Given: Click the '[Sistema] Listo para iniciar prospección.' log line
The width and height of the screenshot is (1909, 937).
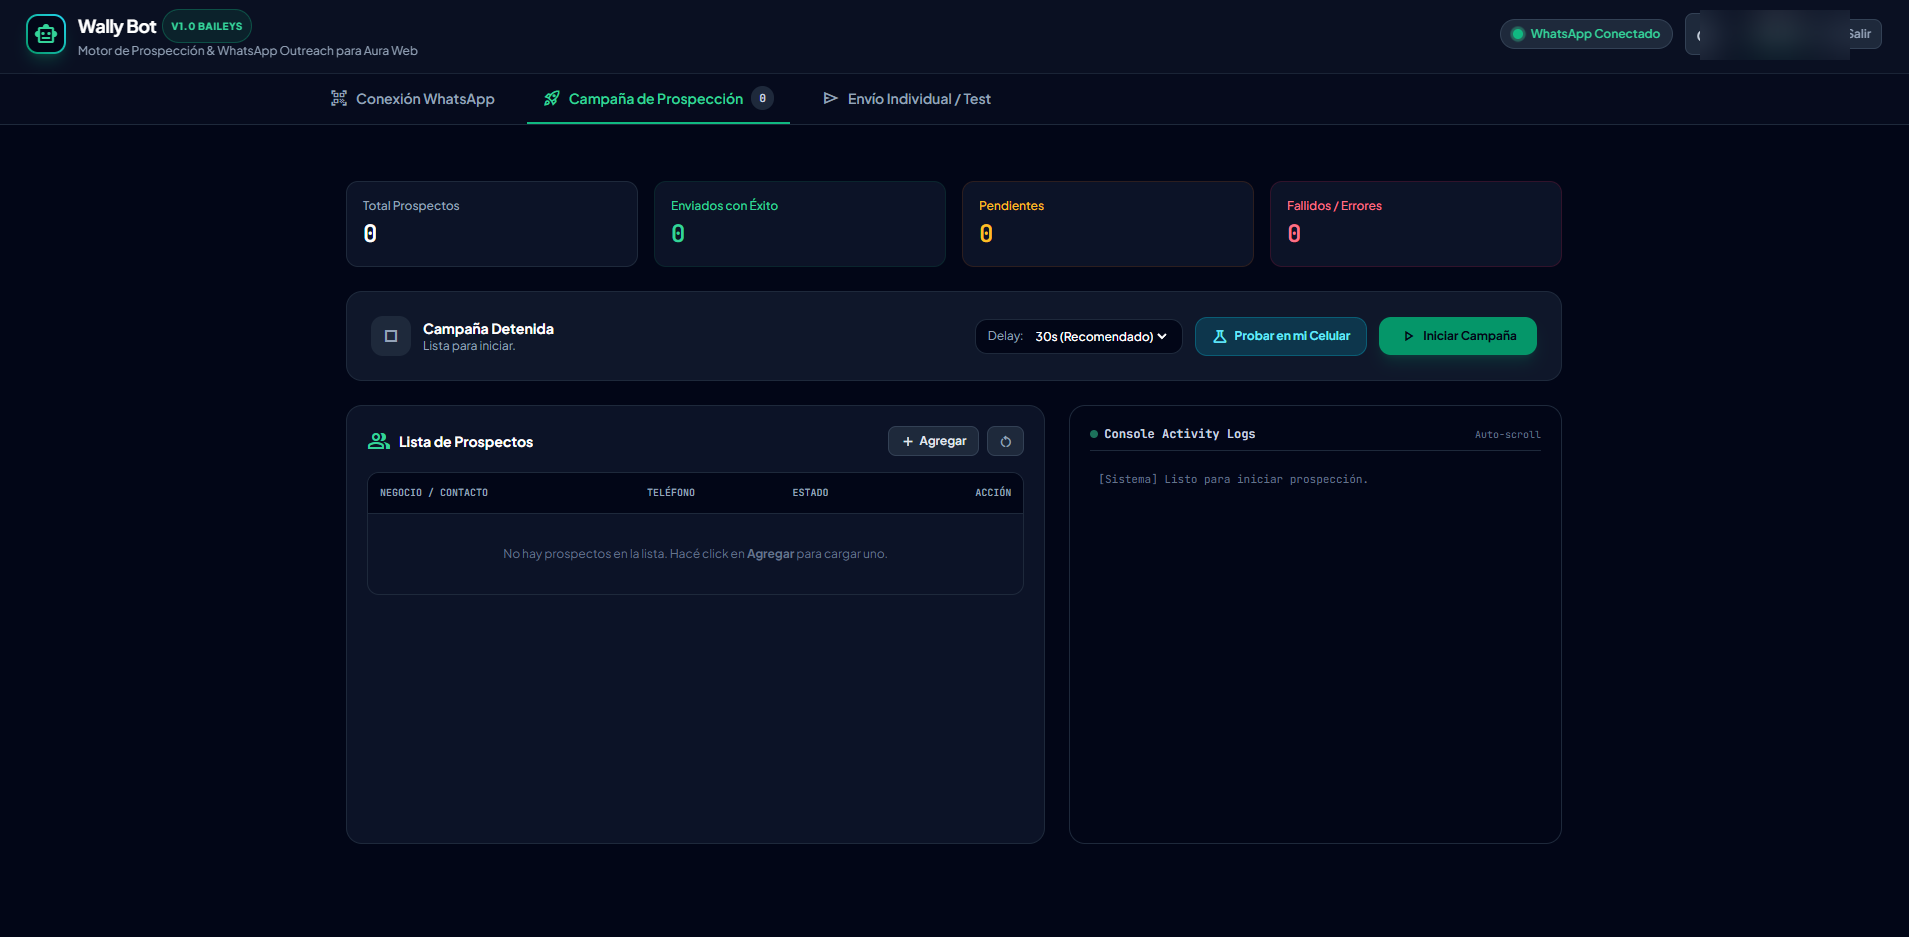Looking at the screenshot, I should tap(1233, 480).
